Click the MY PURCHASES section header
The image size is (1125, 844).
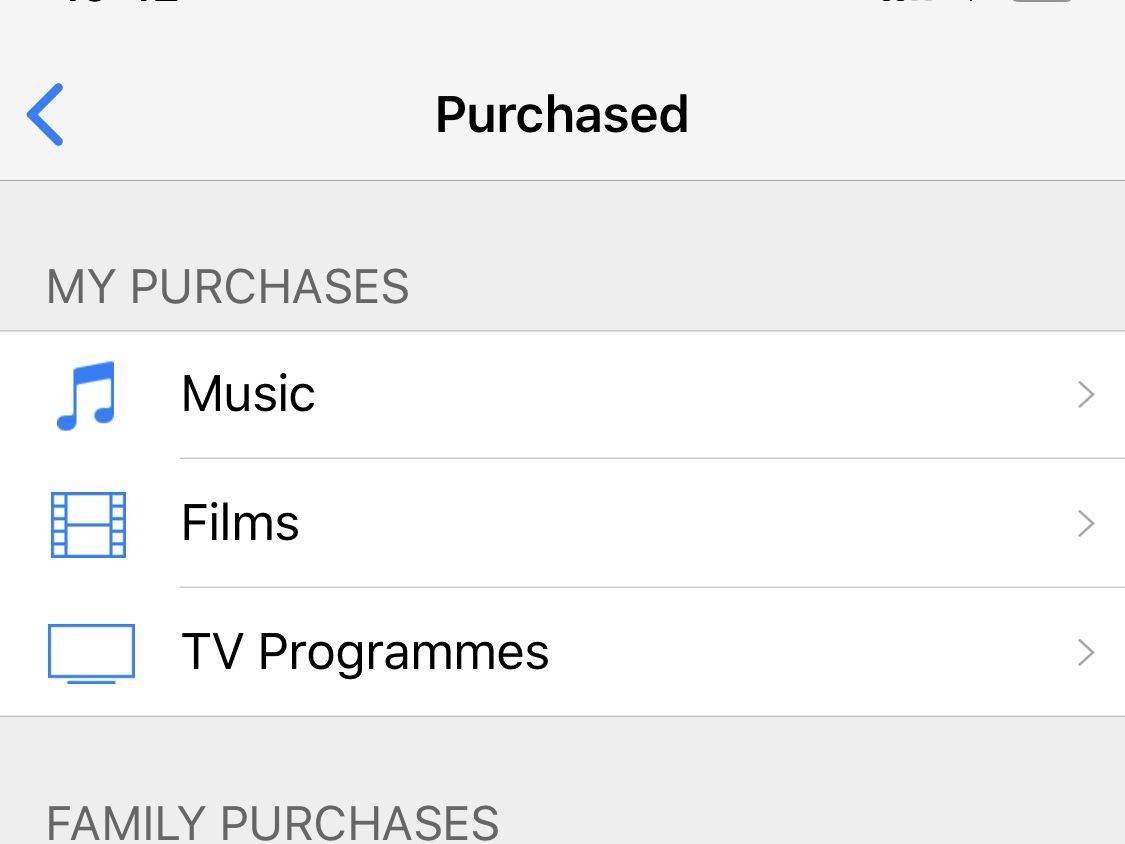pyautogui.click(x=228, y=287)
